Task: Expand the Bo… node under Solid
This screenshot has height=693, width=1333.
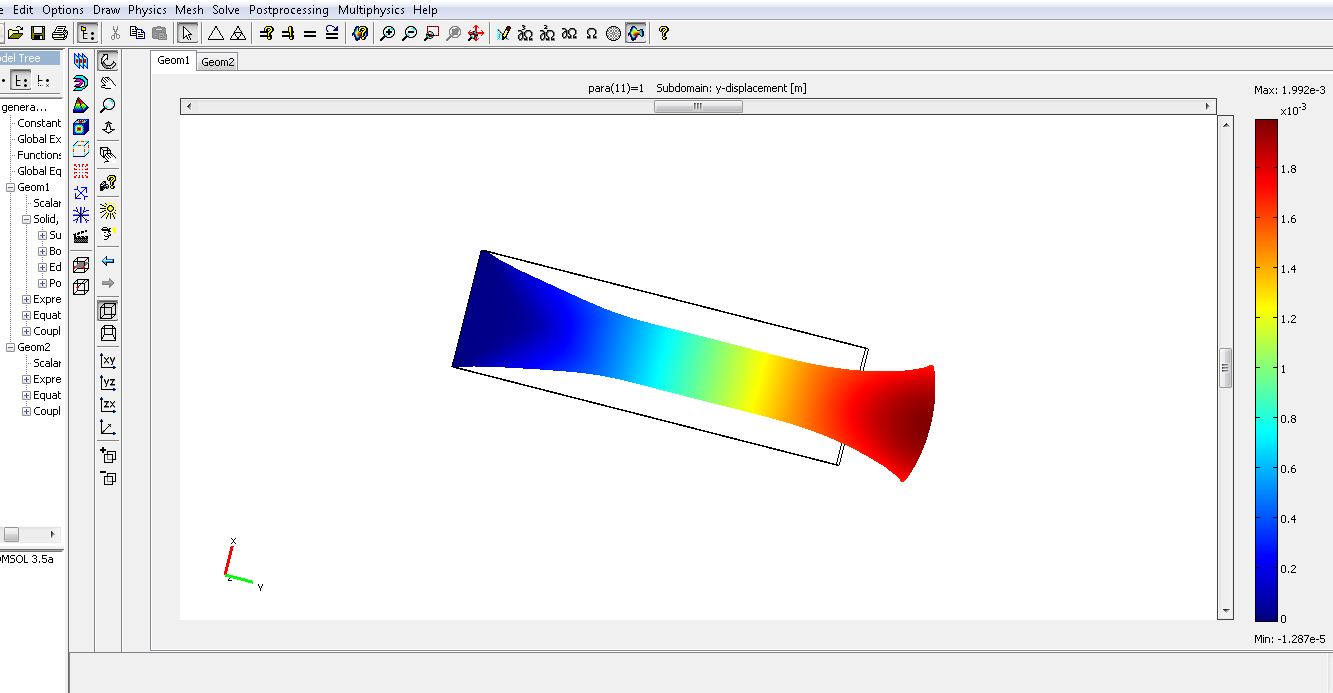Action: [42, 251]
